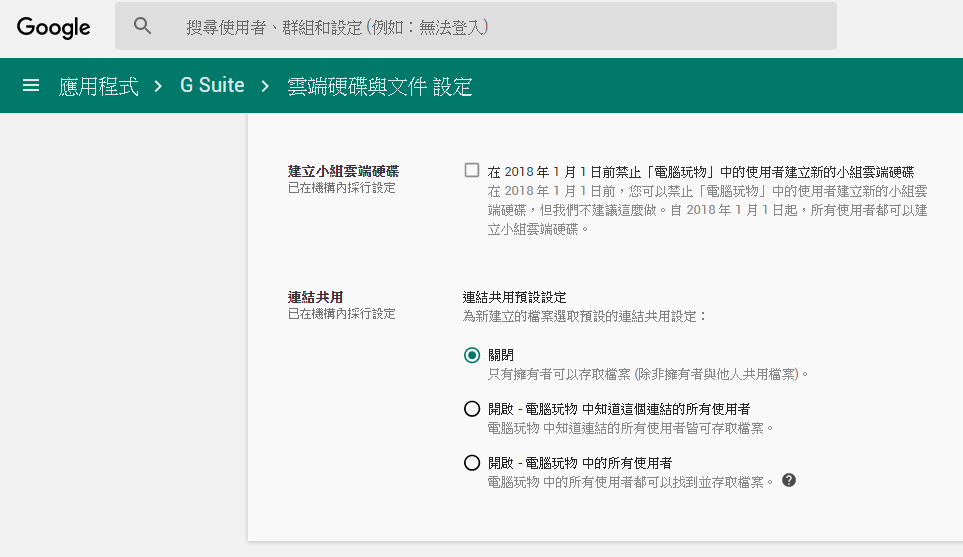
Task: Click the search magnifier icon
Action: pyautogui.click(x=142, y=26)
